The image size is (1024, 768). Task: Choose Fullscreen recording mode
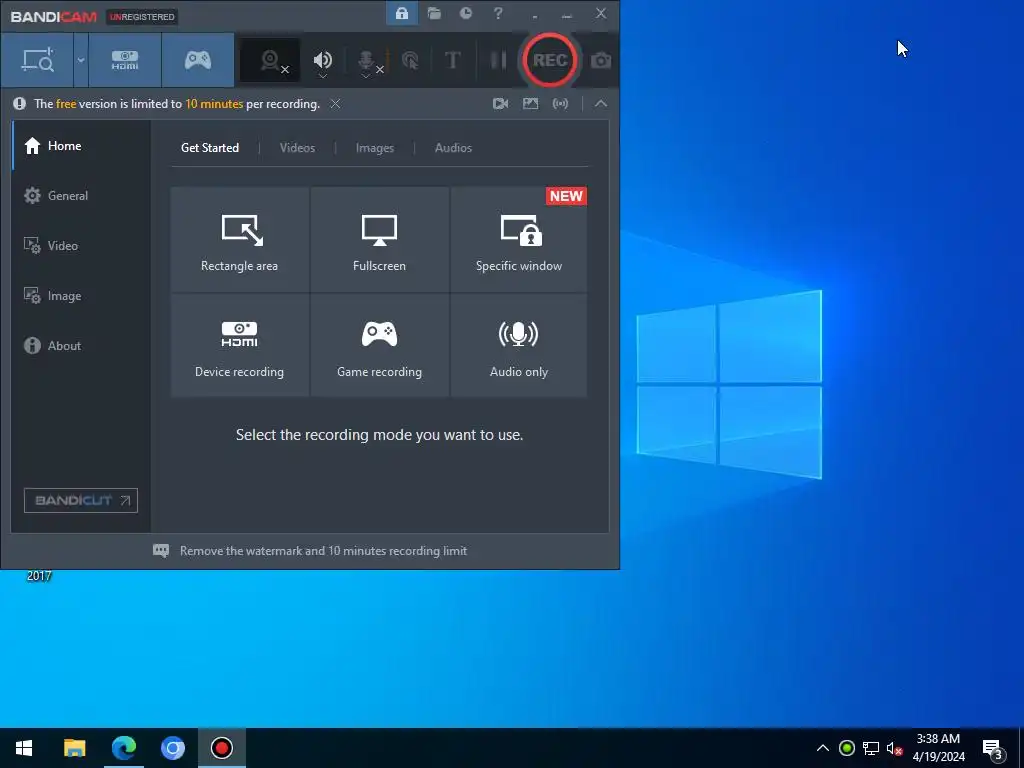click(x=379, y=240)
